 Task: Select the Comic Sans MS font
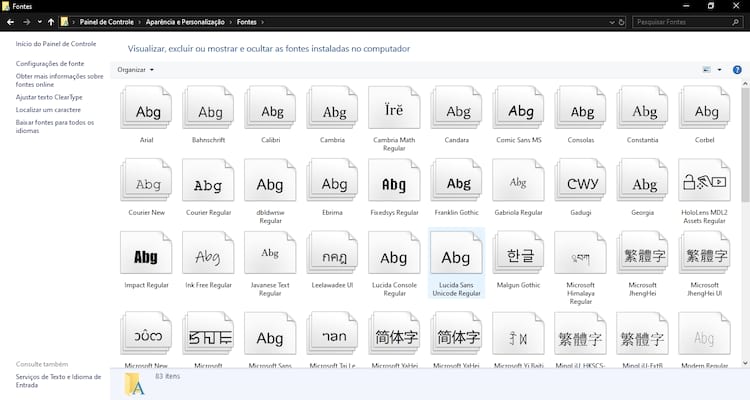518,108
